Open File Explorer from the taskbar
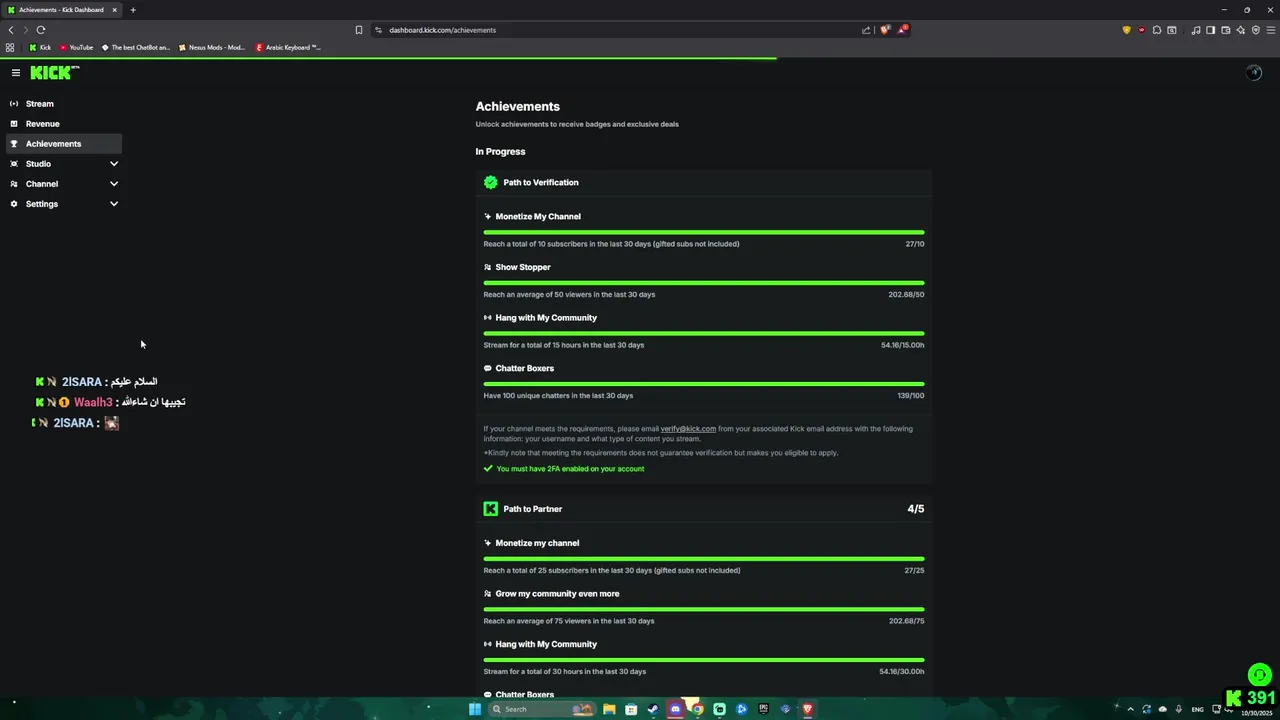The width and height of the screenshot is (1280, 720). (x=609, y=709)
